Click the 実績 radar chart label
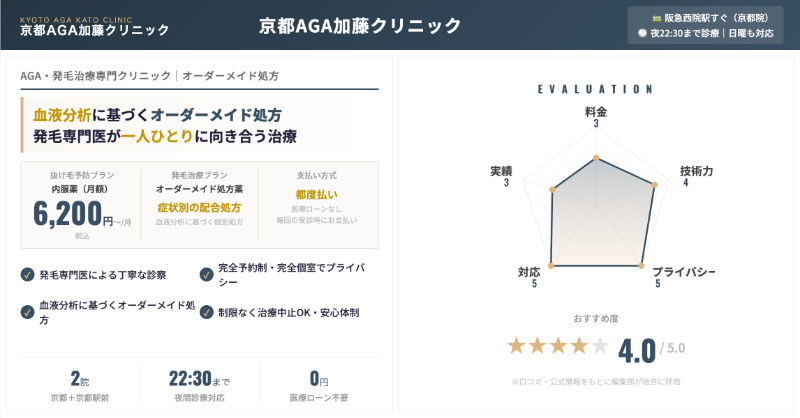The image size is (800, 418). [x=501, y=171]
